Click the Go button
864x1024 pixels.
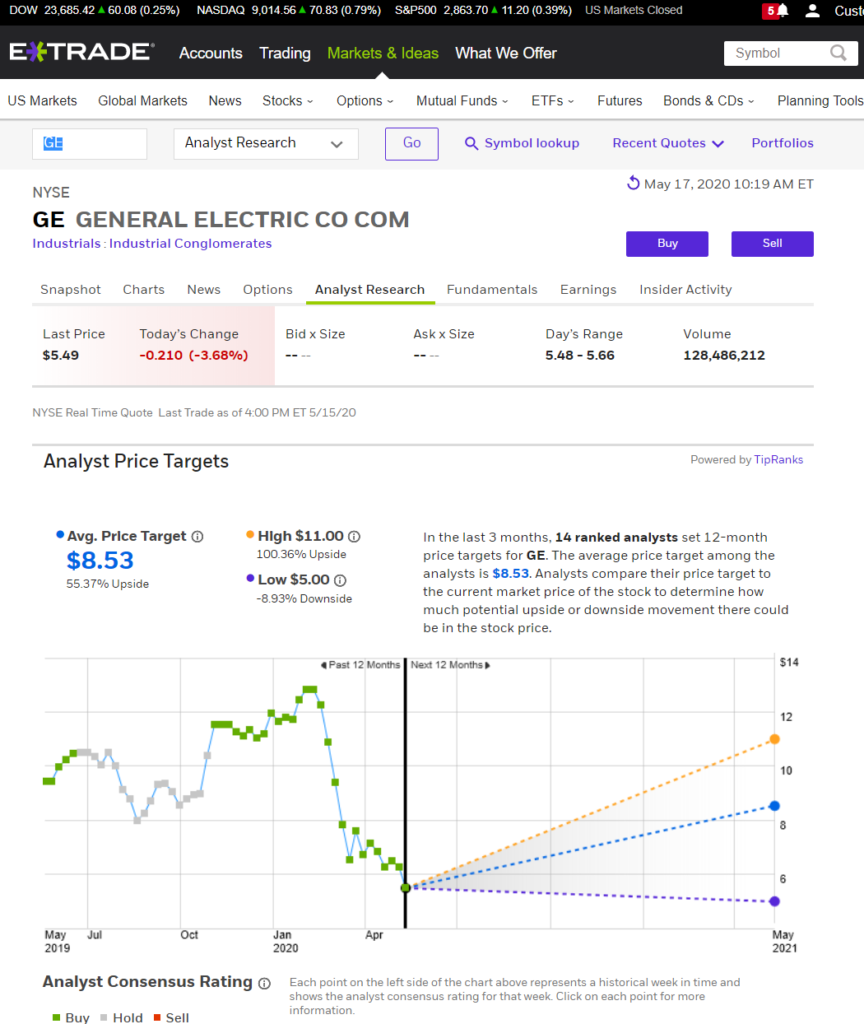411,144
